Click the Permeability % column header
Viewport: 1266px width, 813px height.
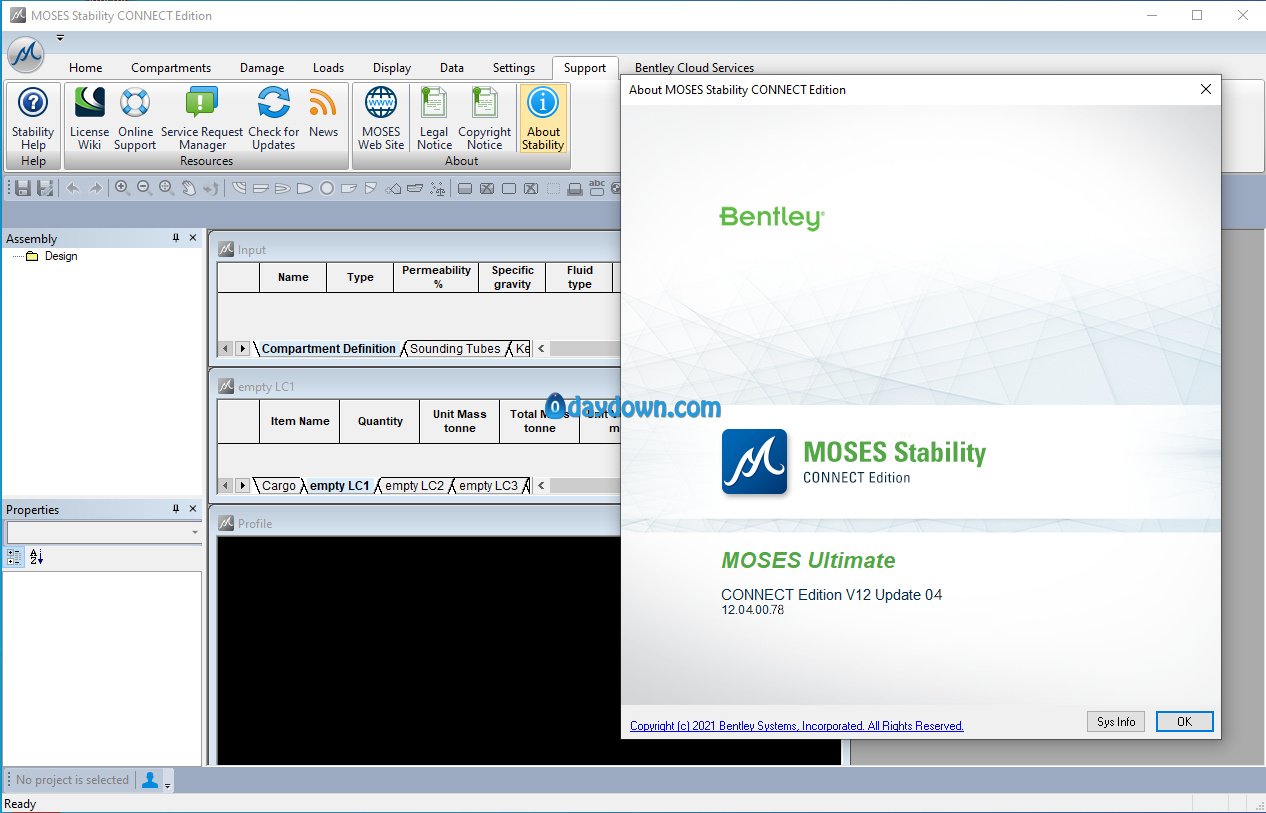(436, 277)
